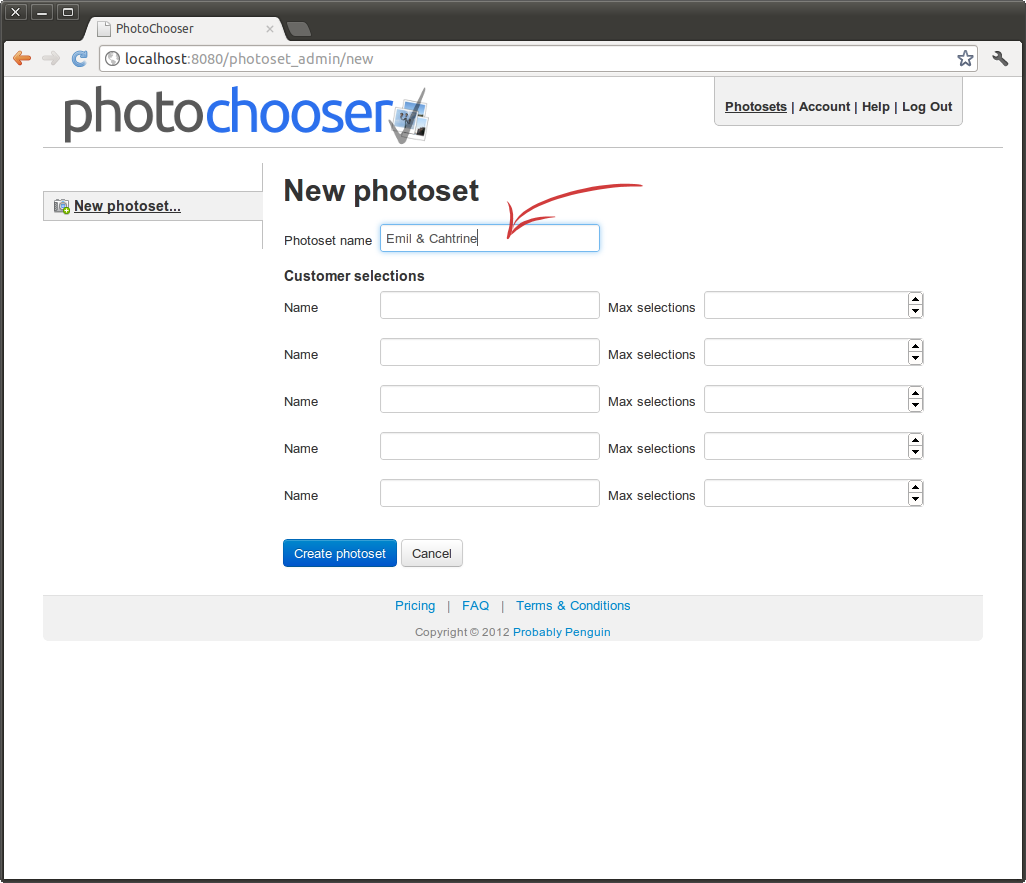Open the browser wrench settings menu
The width and height of the screenshot is (1026, 883).
[x=1000, y=58]
